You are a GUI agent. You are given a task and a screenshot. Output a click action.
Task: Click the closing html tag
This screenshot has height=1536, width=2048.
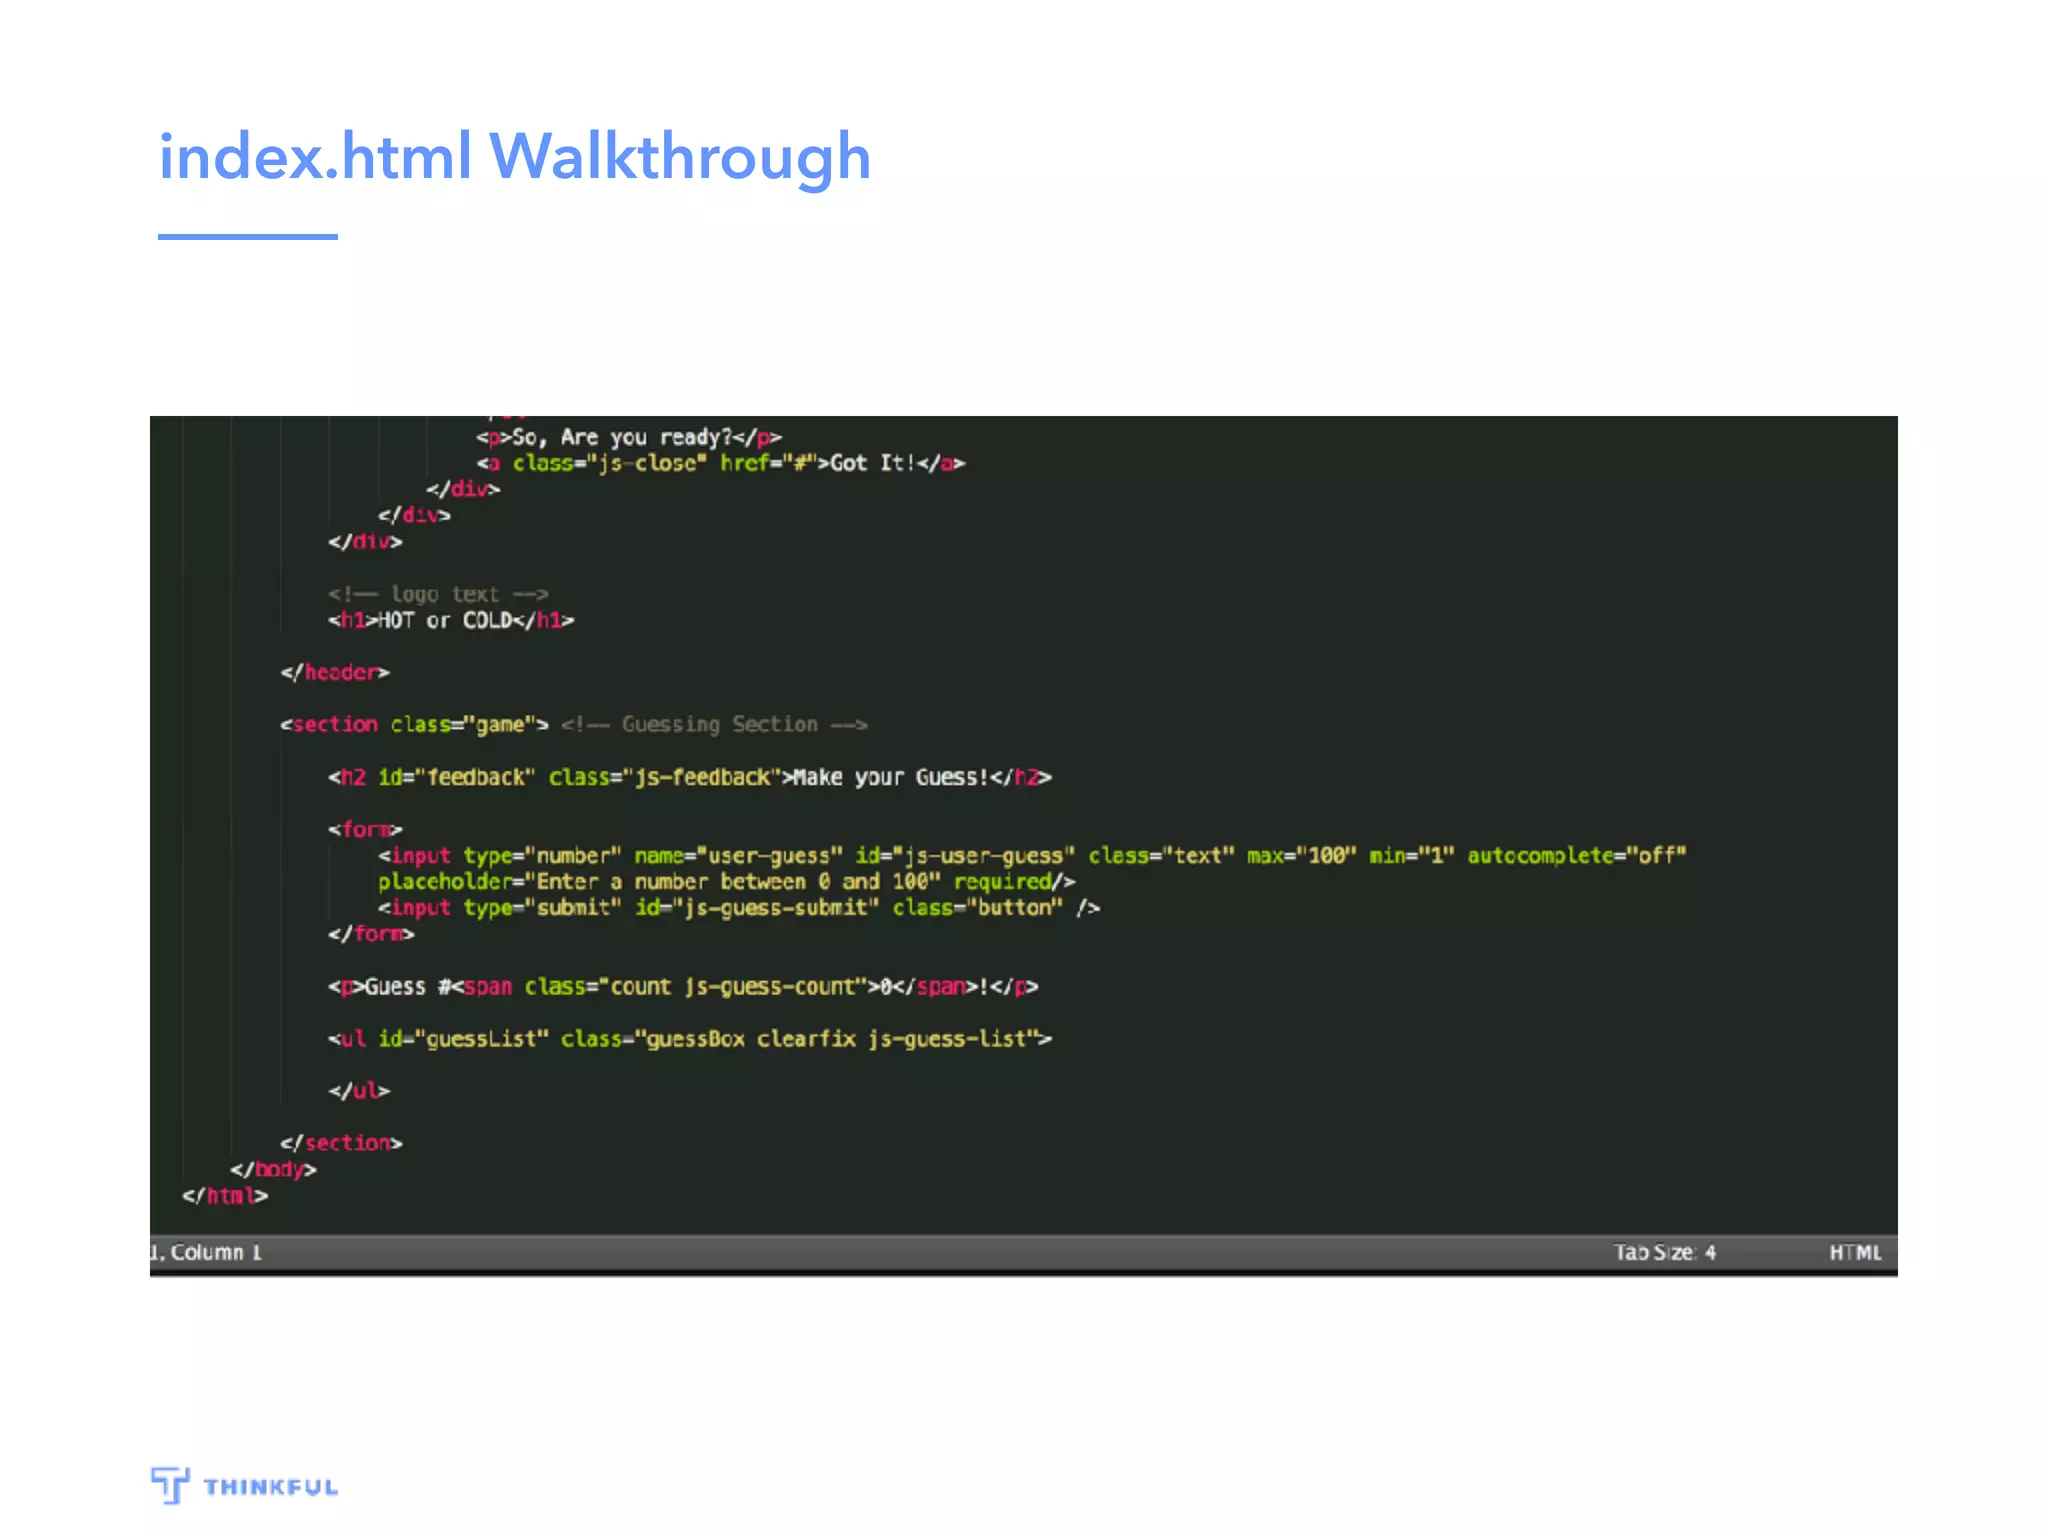click(225, 1195)
